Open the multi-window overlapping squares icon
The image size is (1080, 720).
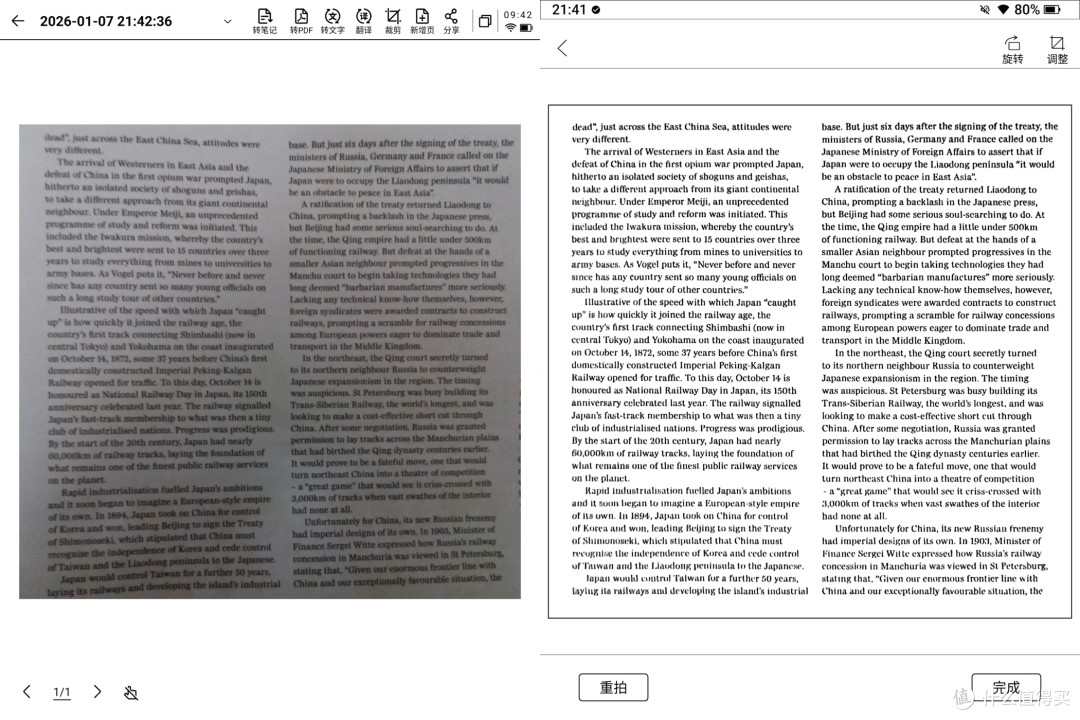485,21
